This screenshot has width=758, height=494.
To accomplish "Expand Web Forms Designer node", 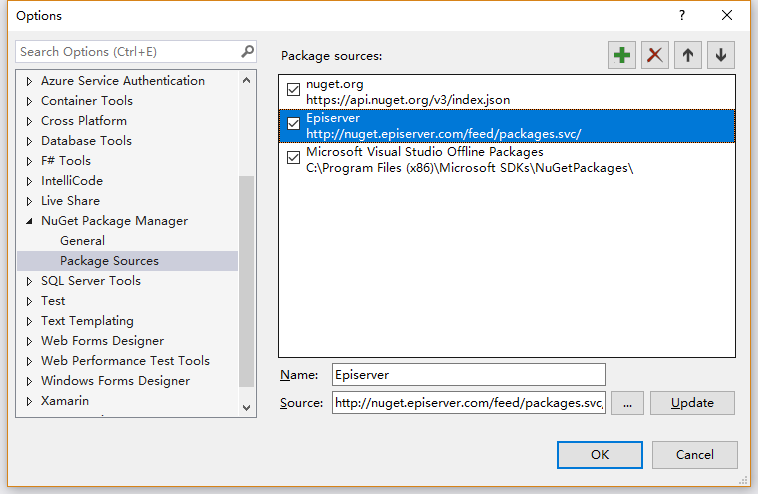I will tap(29, 341).
